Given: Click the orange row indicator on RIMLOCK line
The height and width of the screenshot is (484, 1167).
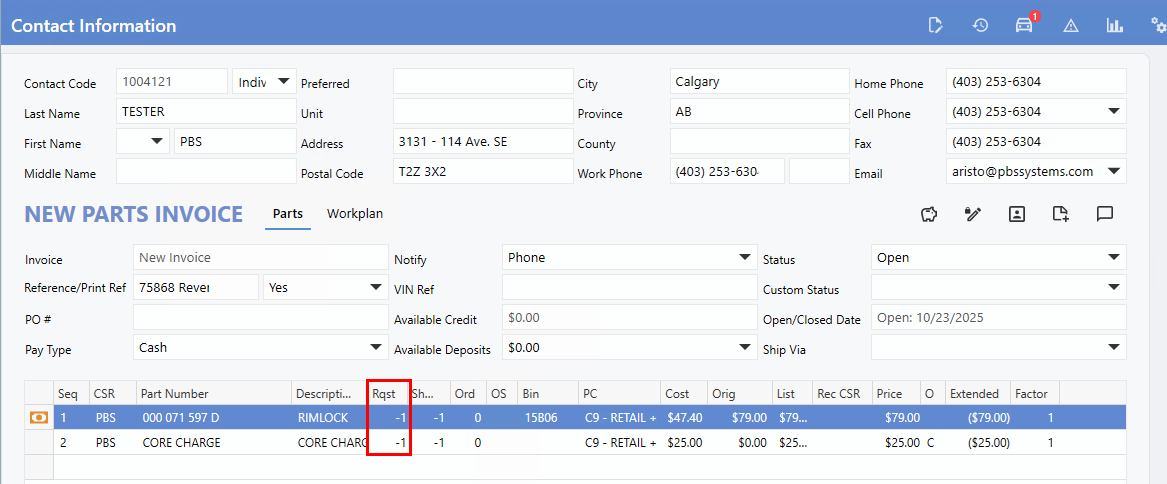Looking at the screenshot, I should coord(39,417).
